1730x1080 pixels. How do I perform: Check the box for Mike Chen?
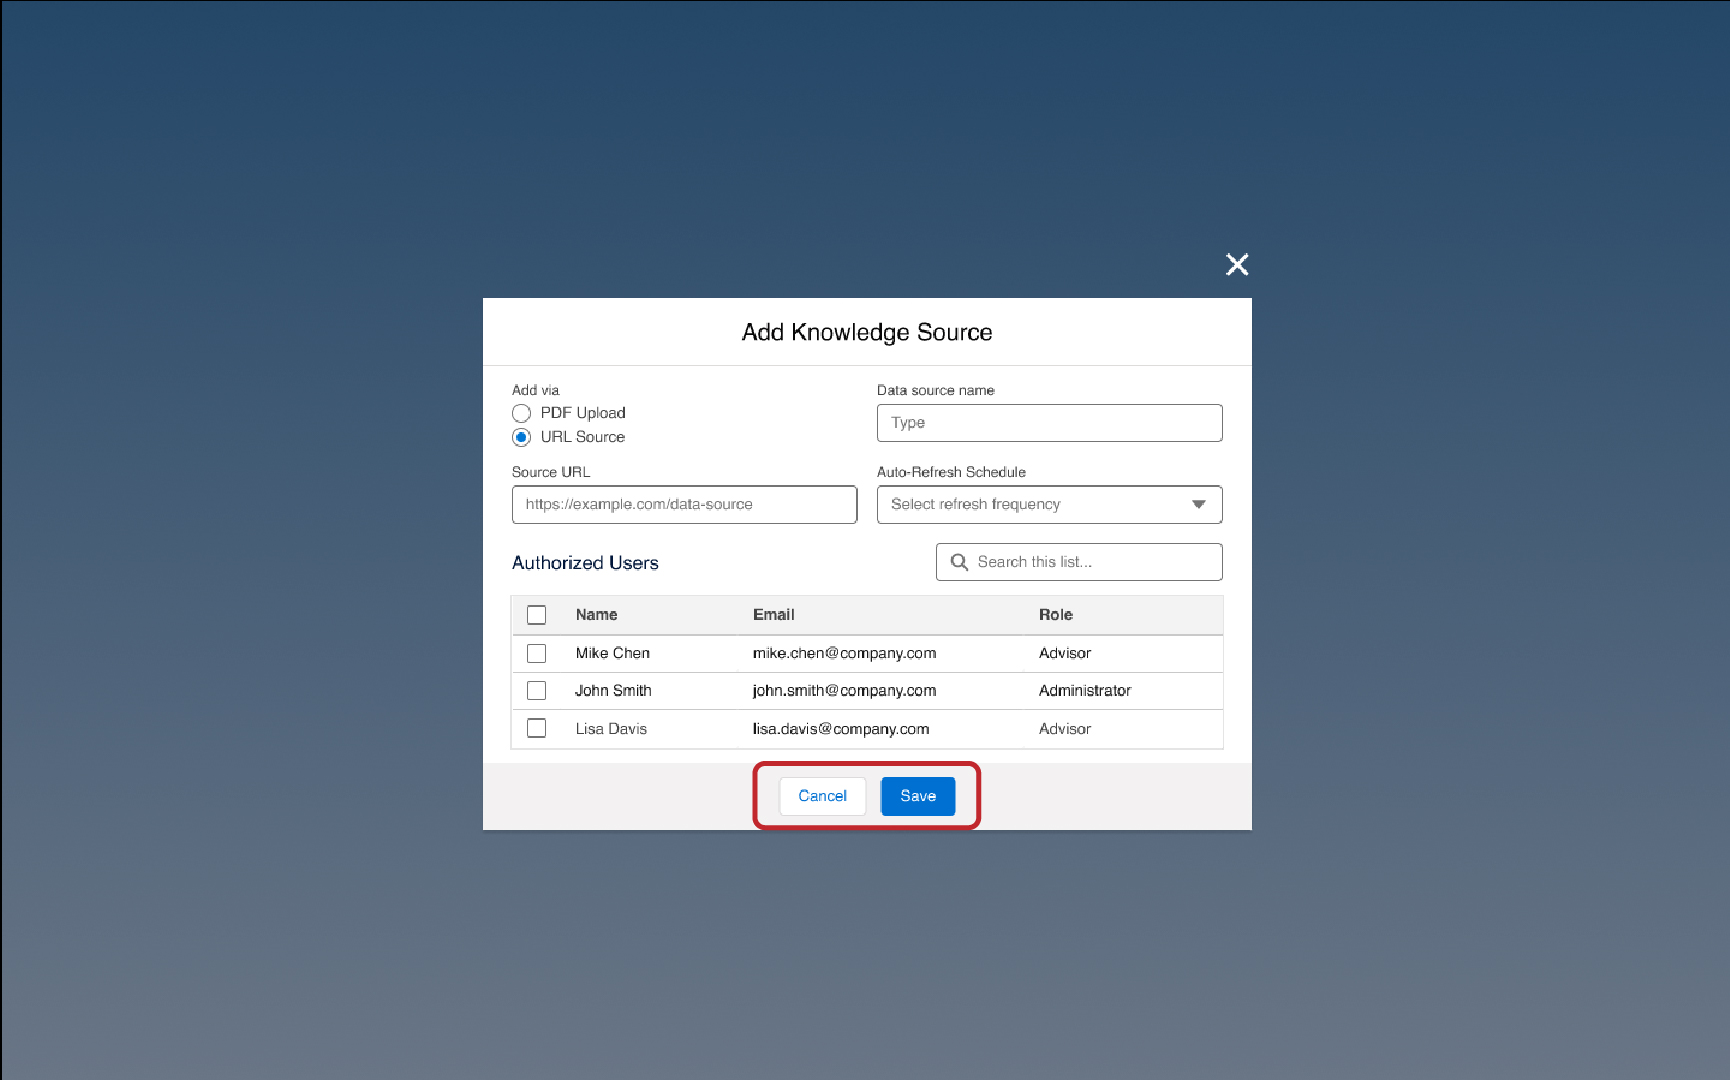coord(537,653)
